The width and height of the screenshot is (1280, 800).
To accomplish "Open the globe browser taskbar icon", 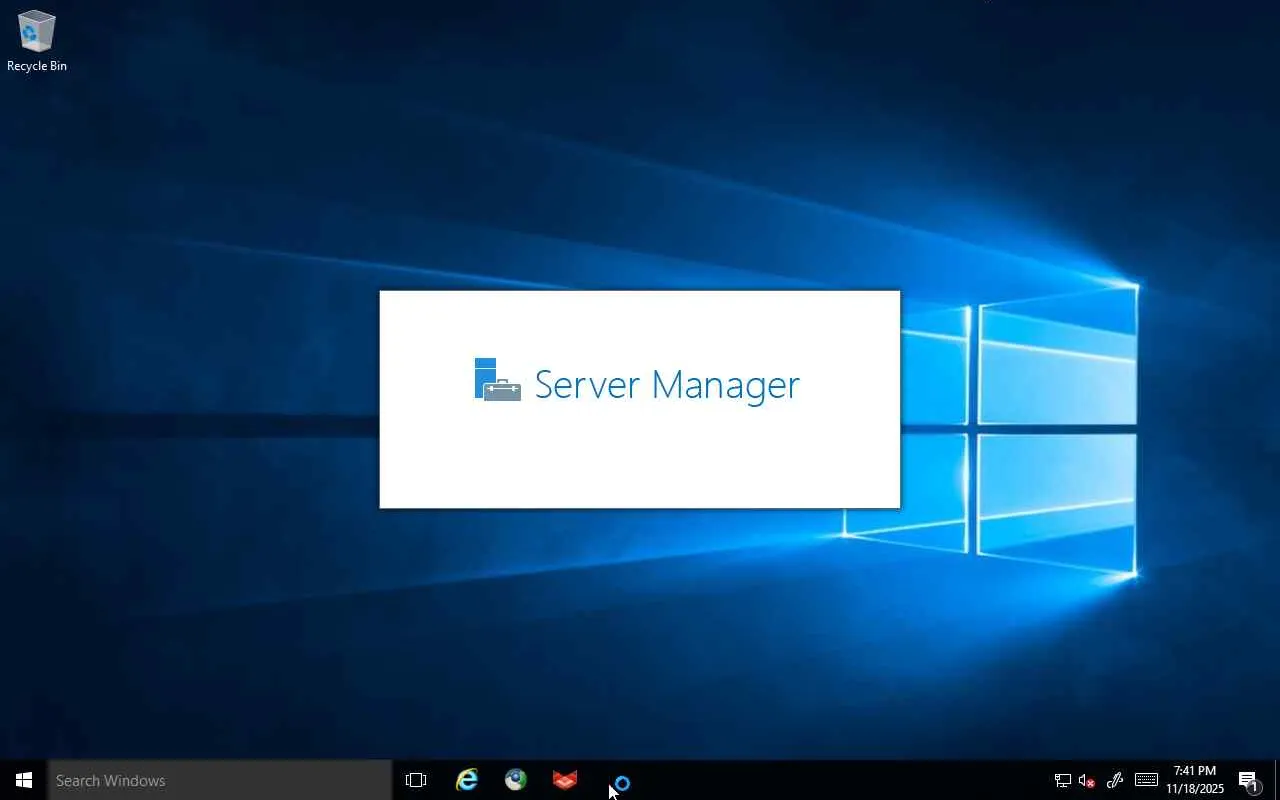I will tap(516, 780).
